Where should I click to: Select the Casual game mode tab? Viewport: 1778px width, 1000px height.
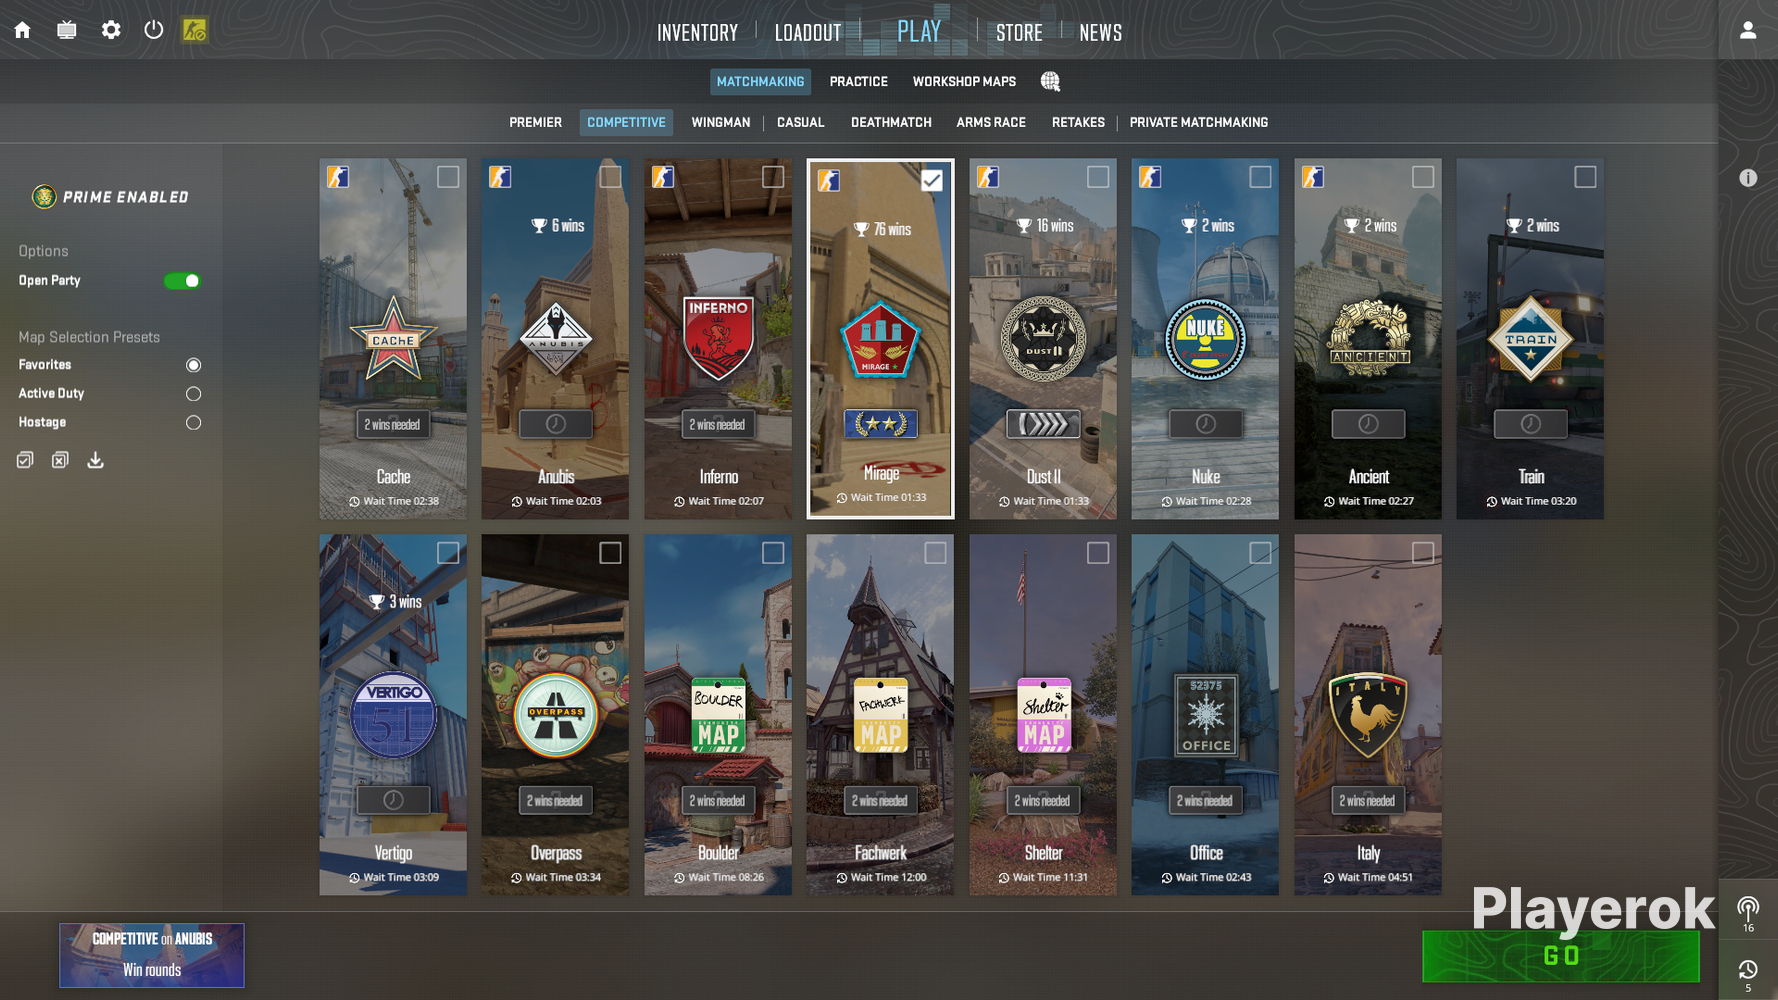click(800, 123)
